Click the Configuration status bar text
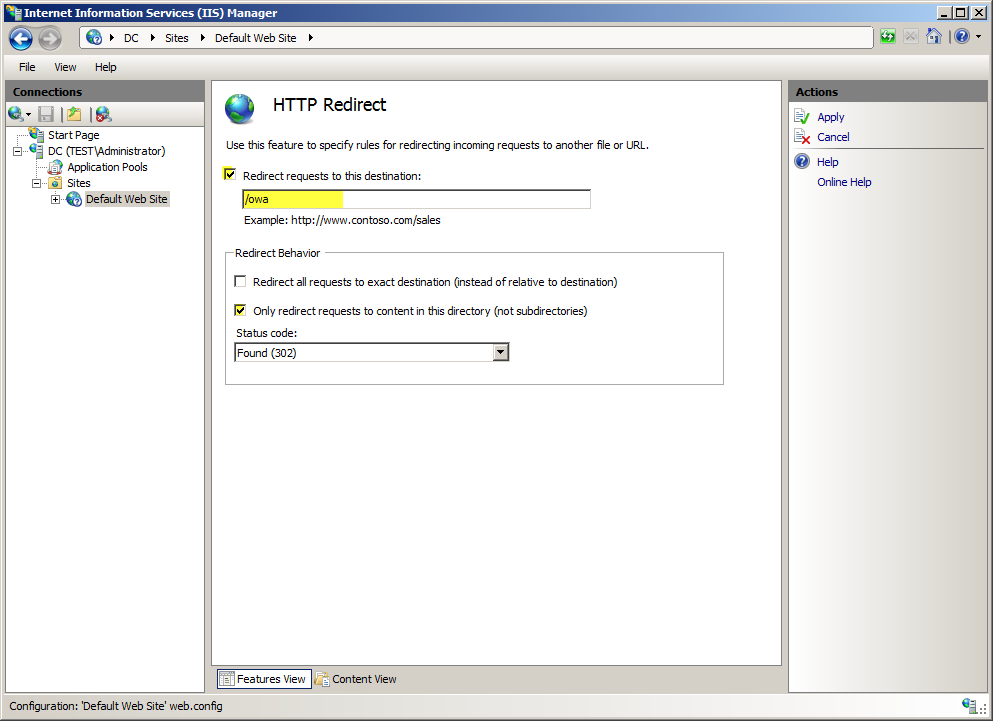993x721 pixels. click(116, 706)
